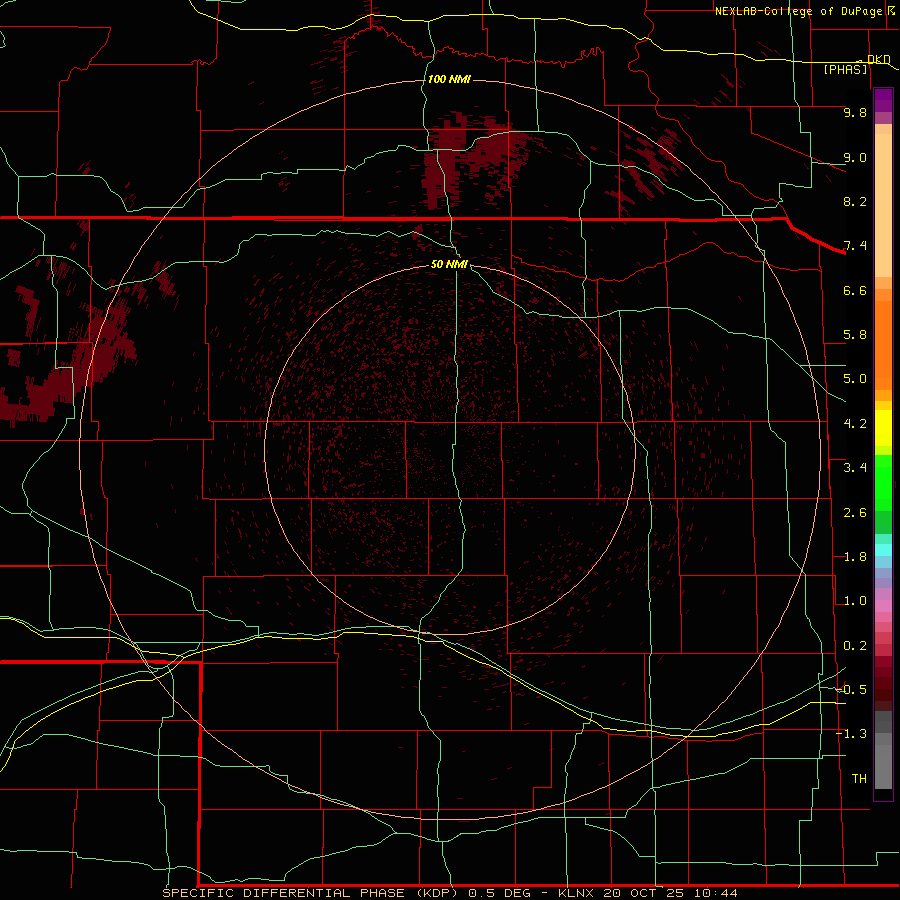Click the 6.6 value on color scale
This screenshot has height=900, width=900.
(x=855, y=290)
